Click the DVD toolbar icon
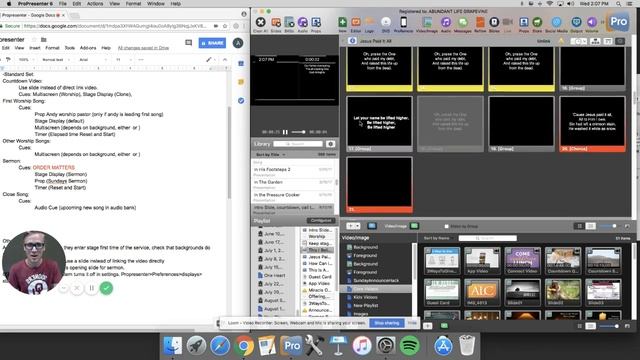 (386, 22)
